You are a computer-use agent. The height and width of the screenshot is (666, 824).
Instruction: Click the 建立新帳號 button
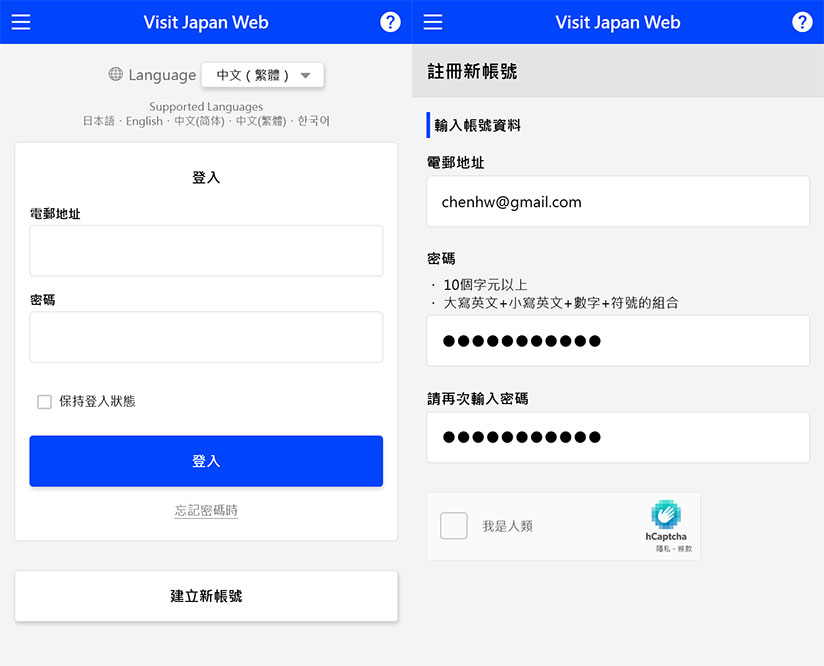[206, 596]
